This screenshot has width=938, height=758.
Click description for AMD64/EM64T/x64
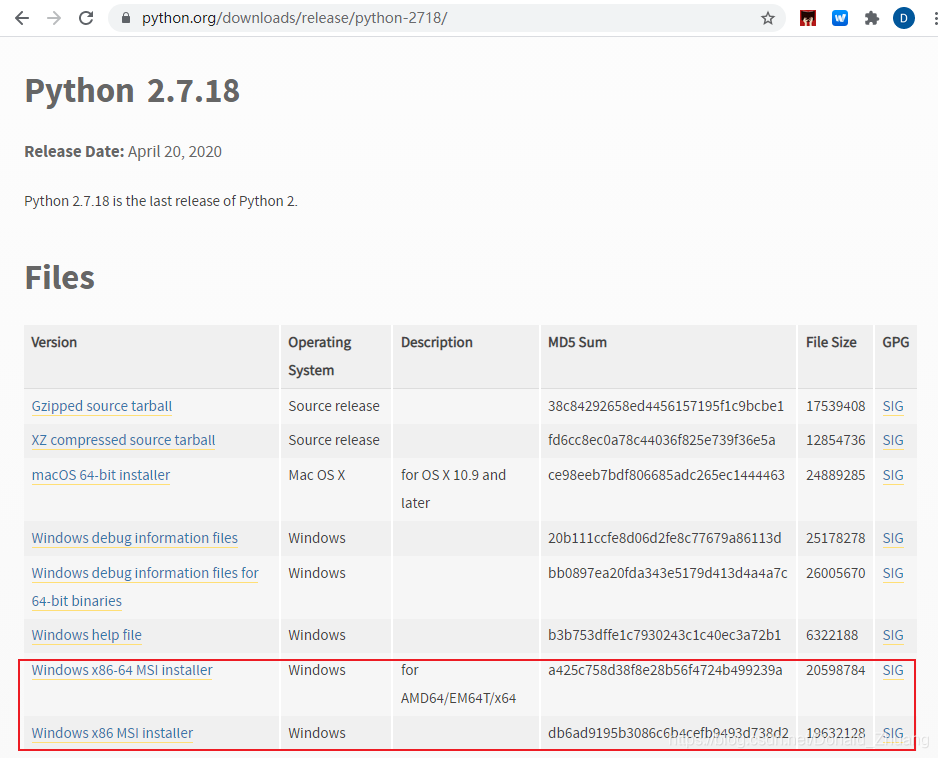pos(458,684)
